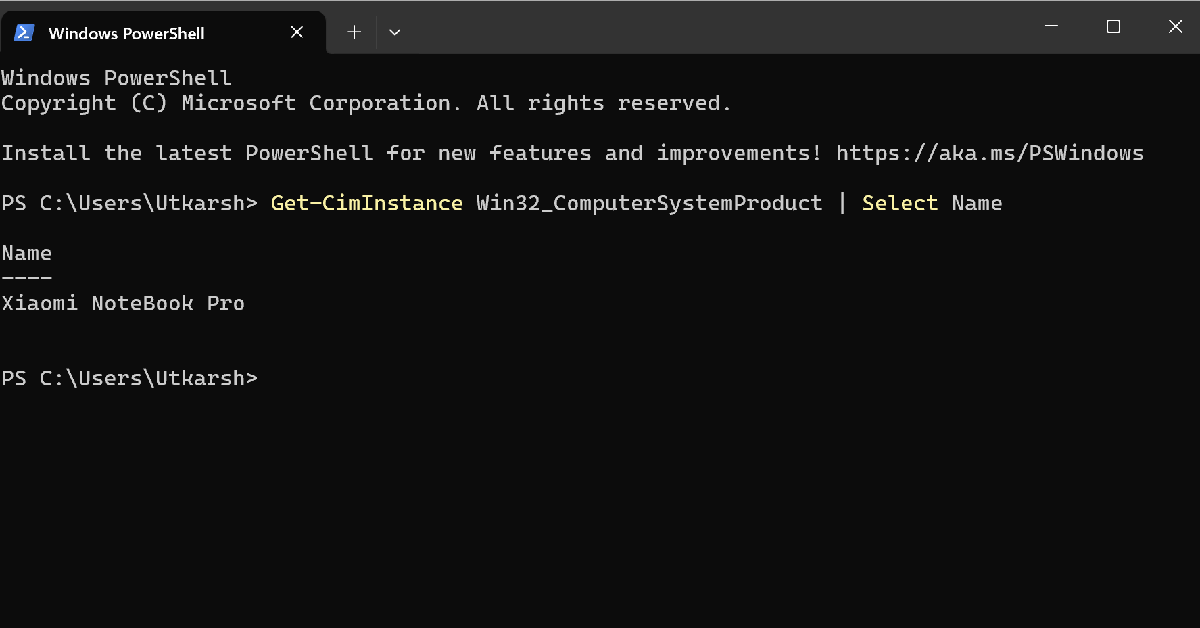The image size is (1200, 628).
Task: Close the Windows PowerShell tab
Action: (297, 32)
